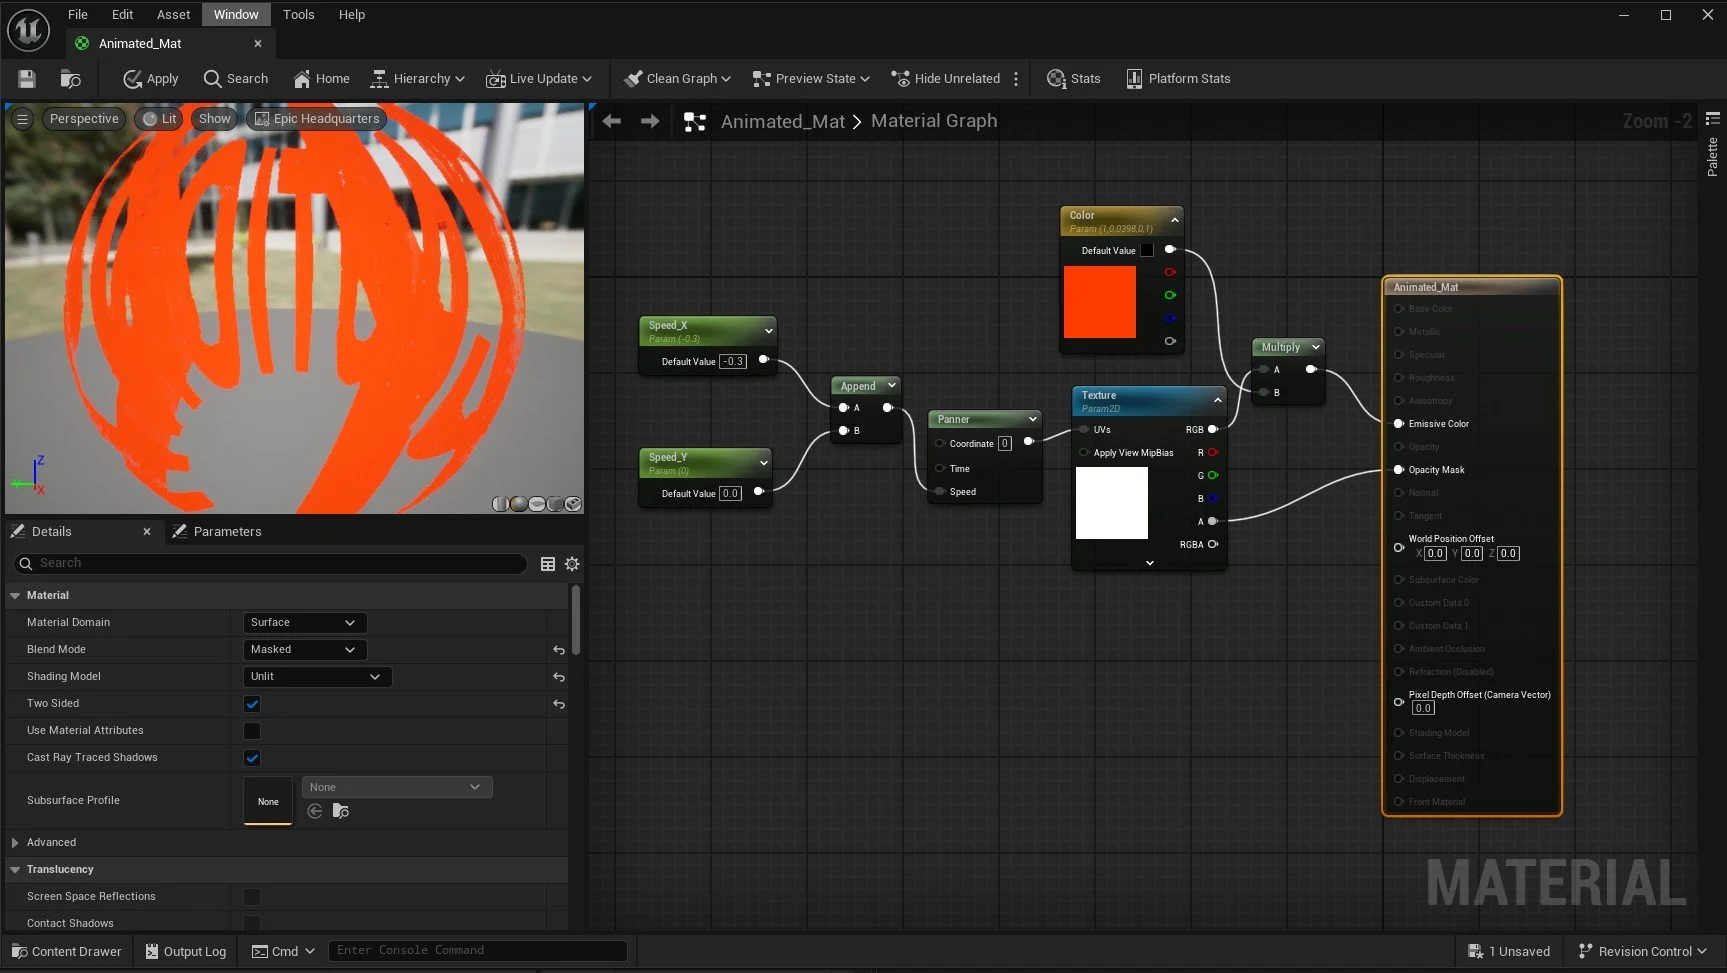The height and width of the screenshot is (973, 1727).
Task: Open the Subsurface Profile None dropdown
Action: point(398,787)
